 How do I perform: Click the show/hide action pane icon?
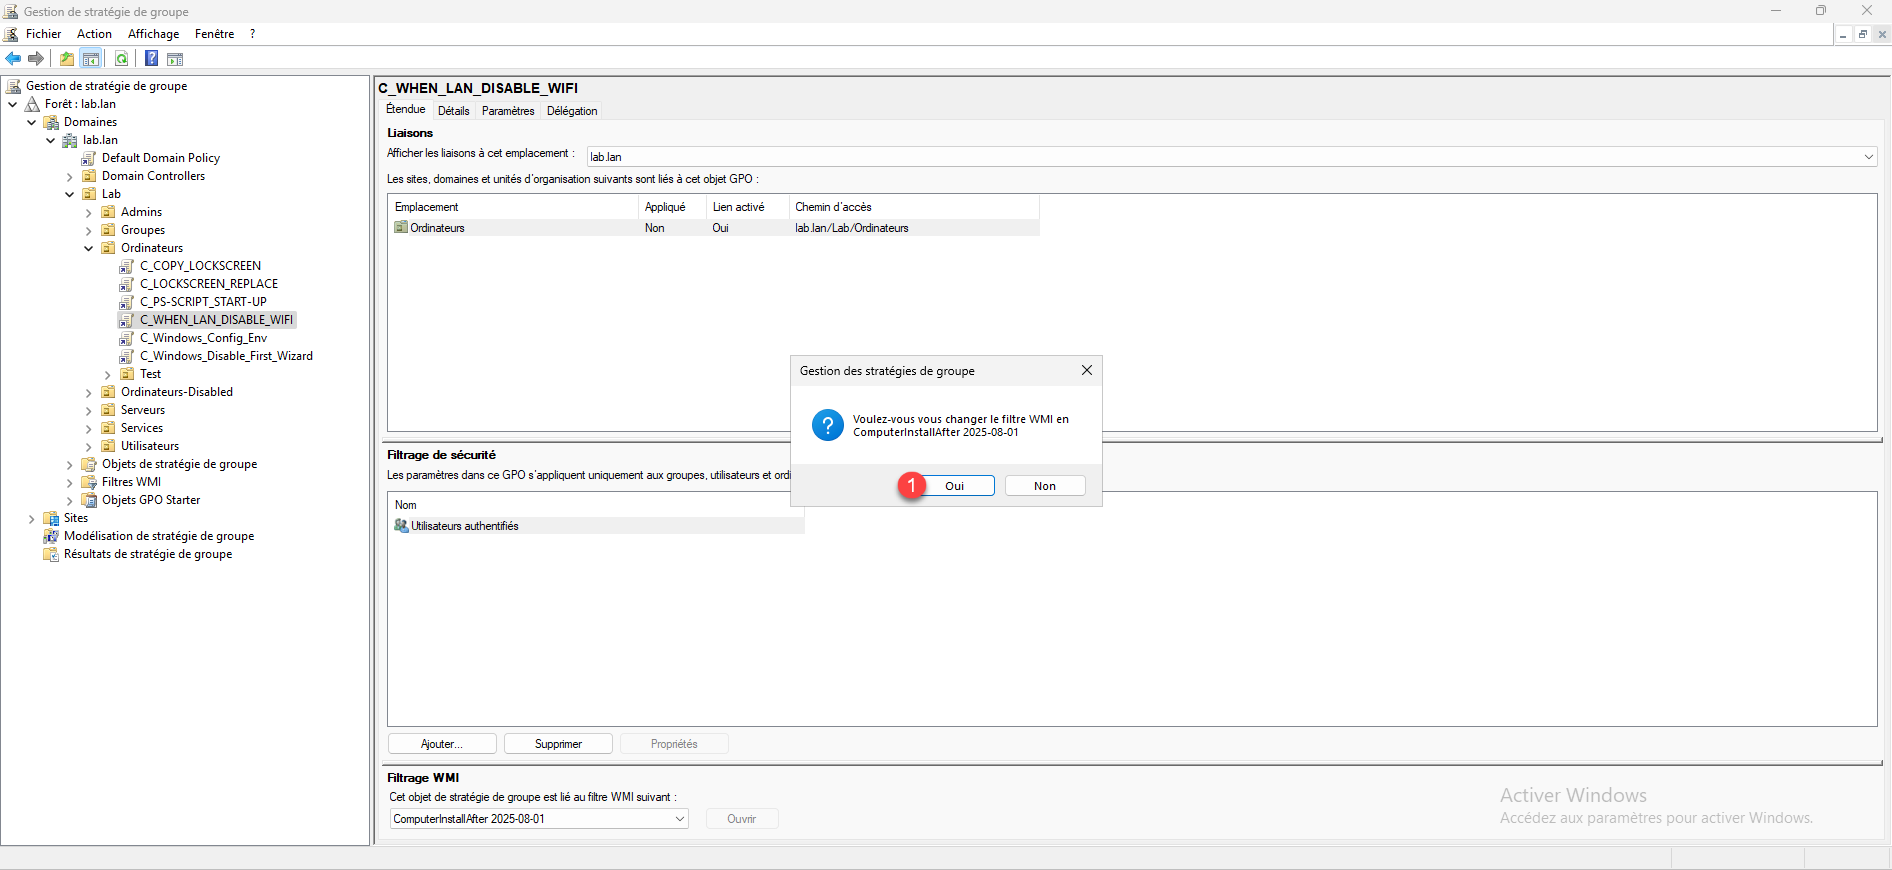[x=175, y=59]
